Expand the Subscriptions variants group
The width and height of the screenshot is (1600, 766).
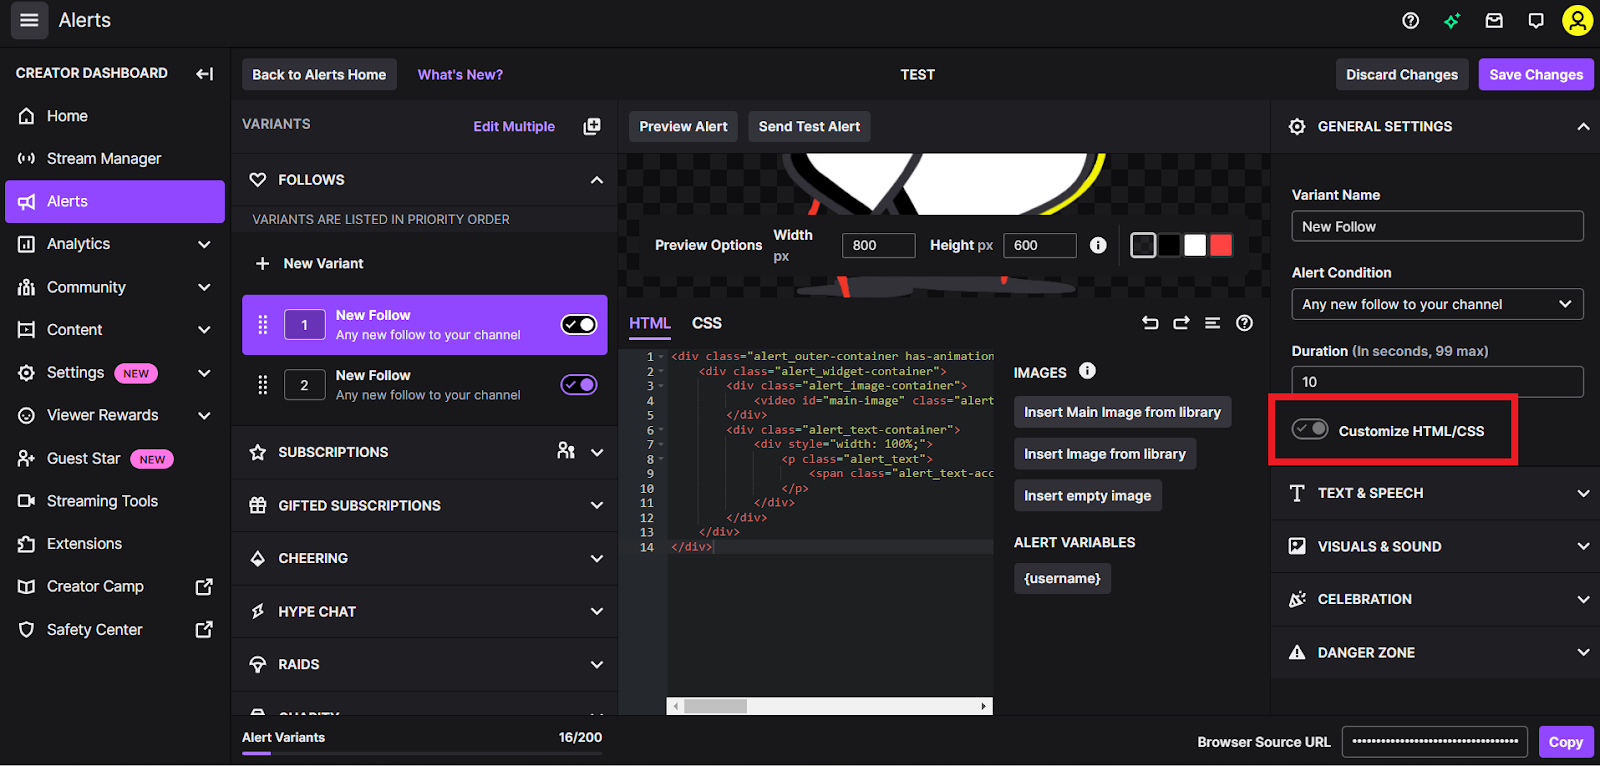[597, 452]
